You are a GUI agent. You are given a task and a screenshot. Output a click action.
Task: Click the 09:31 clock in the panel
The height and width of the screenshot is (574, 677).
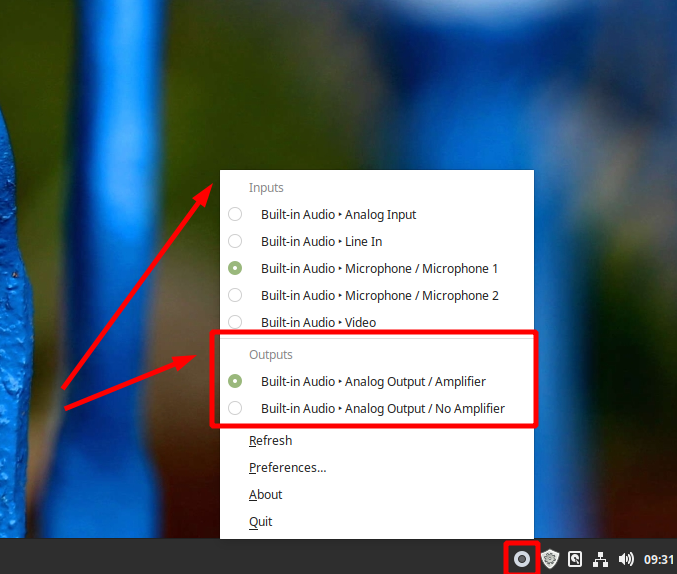click(x=659, y=560)
